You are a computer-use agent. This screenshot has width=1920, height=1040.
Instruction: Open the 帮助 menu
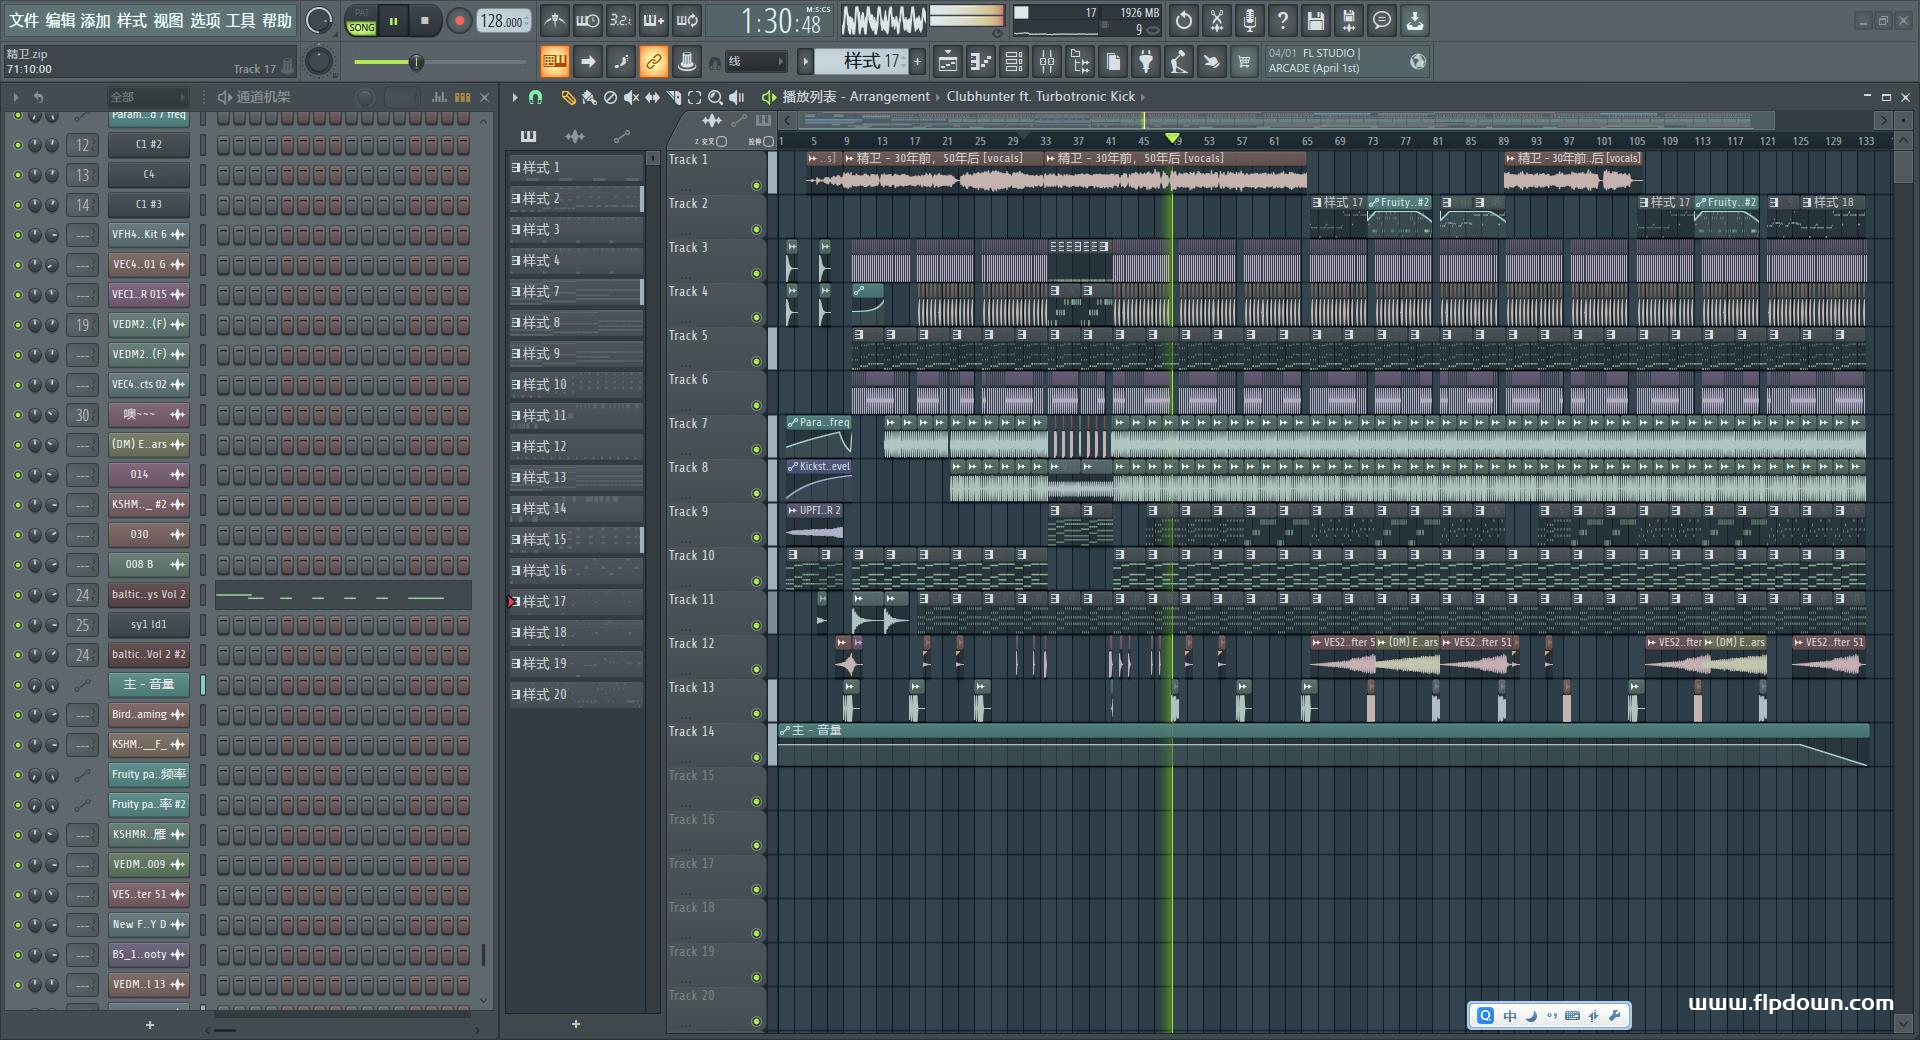[x=277, y=20]
